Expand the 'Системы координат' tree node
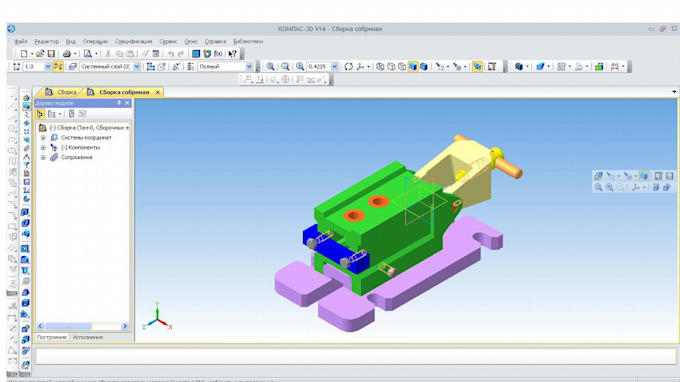Viewport: 680px width, 382px height. point(43,137)
